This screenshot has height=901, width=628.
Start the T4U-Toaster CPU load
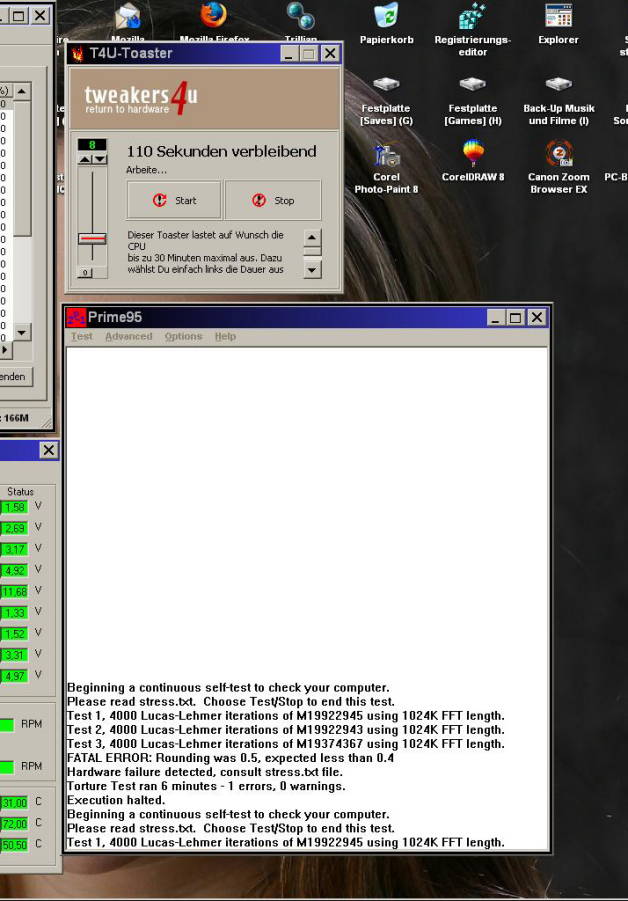(174, 200)
